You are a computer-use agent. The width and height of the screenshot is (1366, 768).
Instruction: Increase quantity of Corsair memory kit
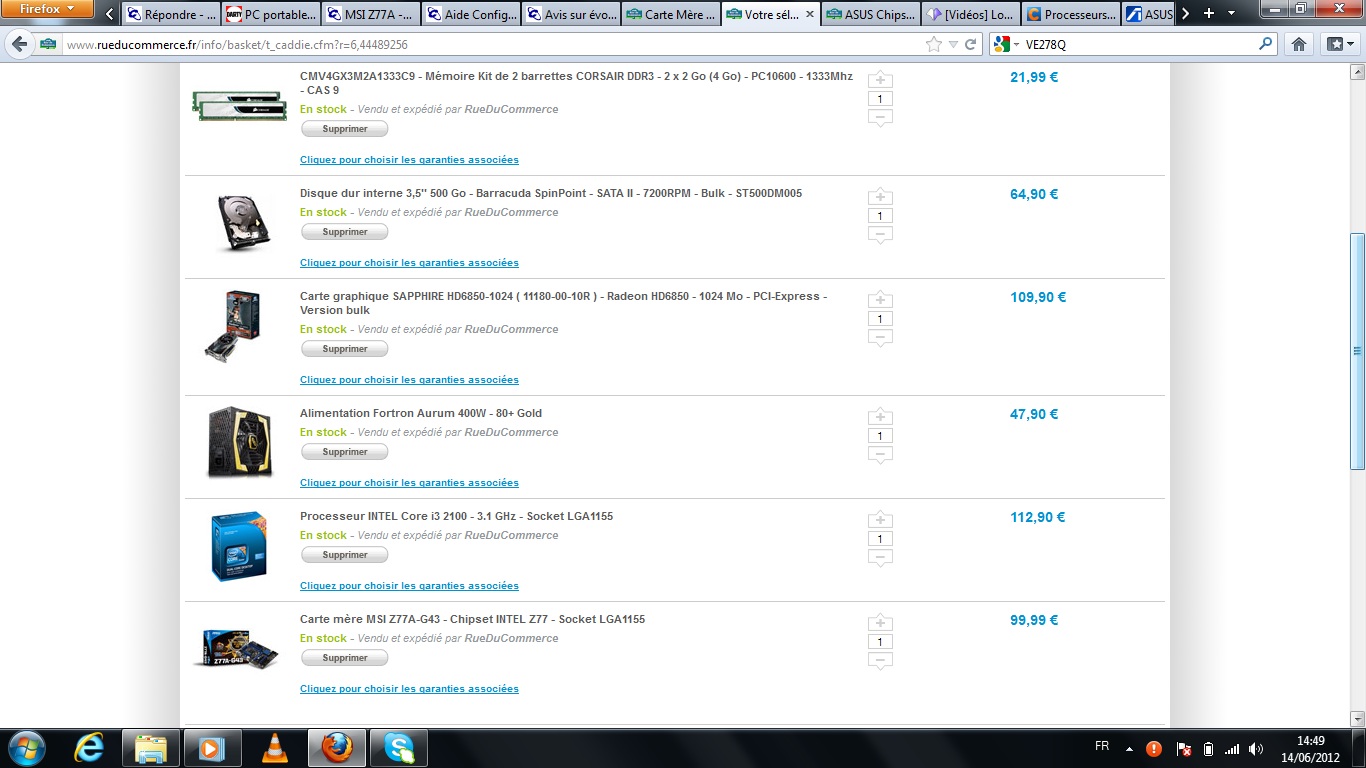(x=880, y=80)
